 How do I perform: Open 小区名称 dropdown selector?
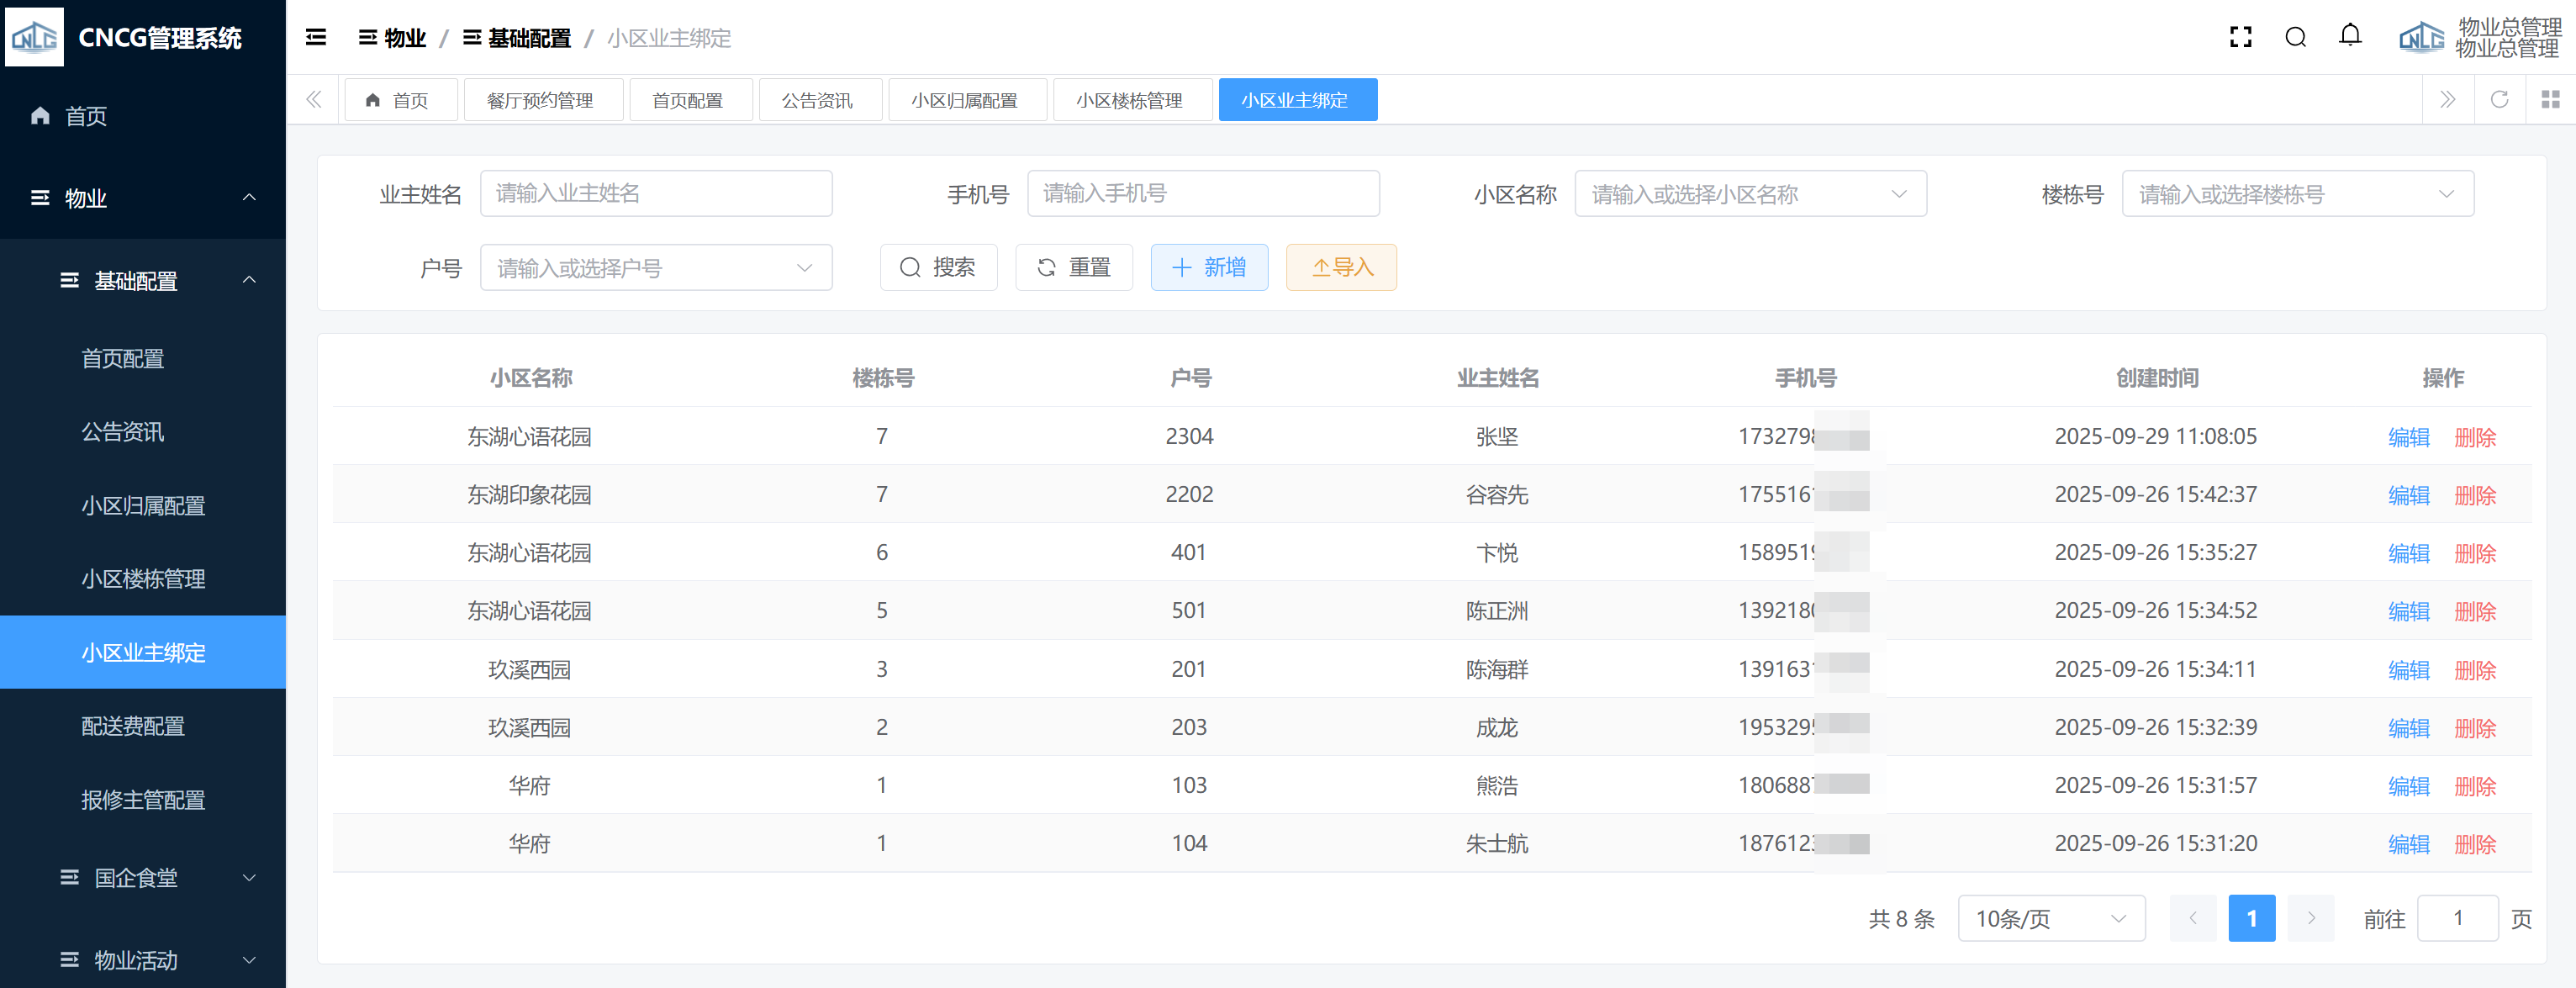1750,194
